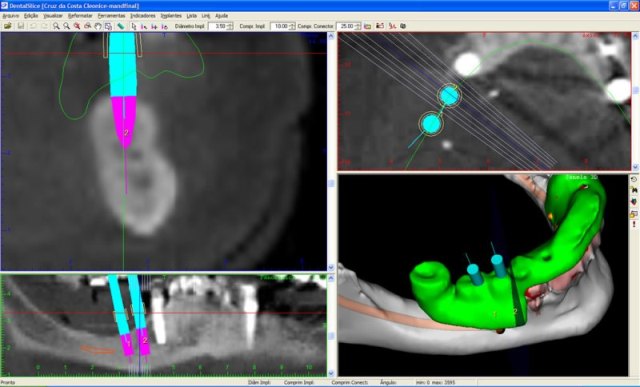Reset the 3D view with the rotate-back icon
Image resolution: width=640 pixels, height=387 pixels.
pos(633,179)
